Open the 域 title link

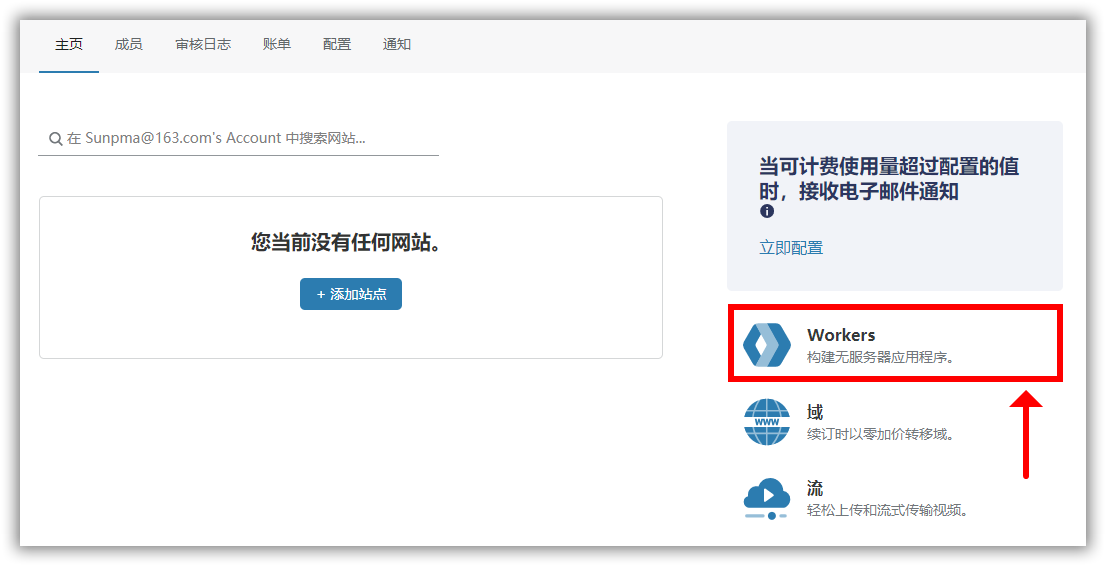point(815,411)
